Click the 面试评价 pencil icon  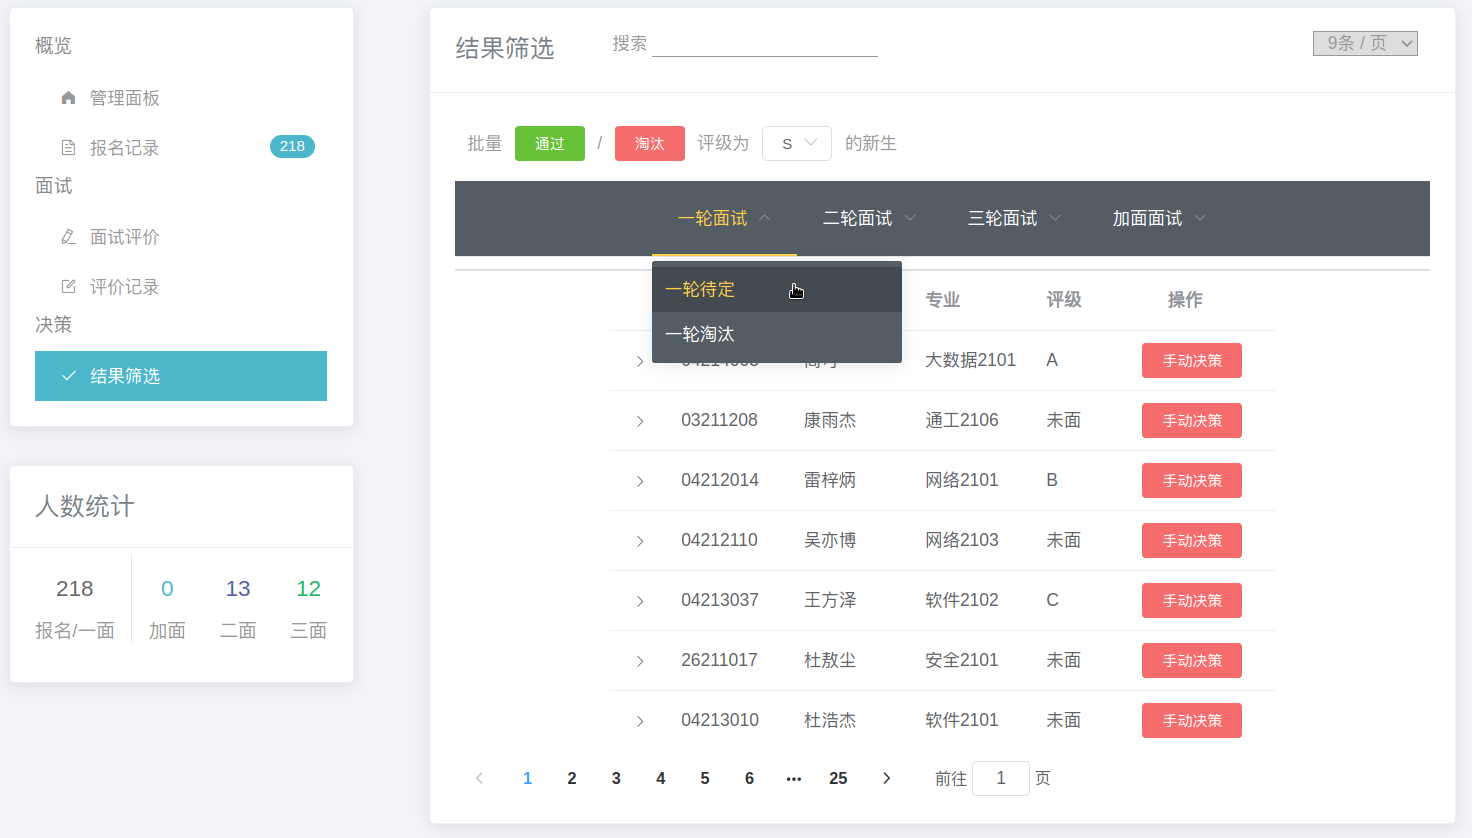click(68, 237)
